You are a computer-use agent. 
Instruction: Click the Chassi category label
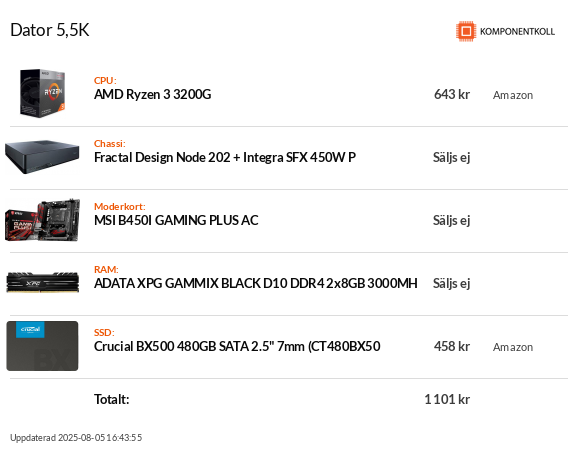coord(110,143)
